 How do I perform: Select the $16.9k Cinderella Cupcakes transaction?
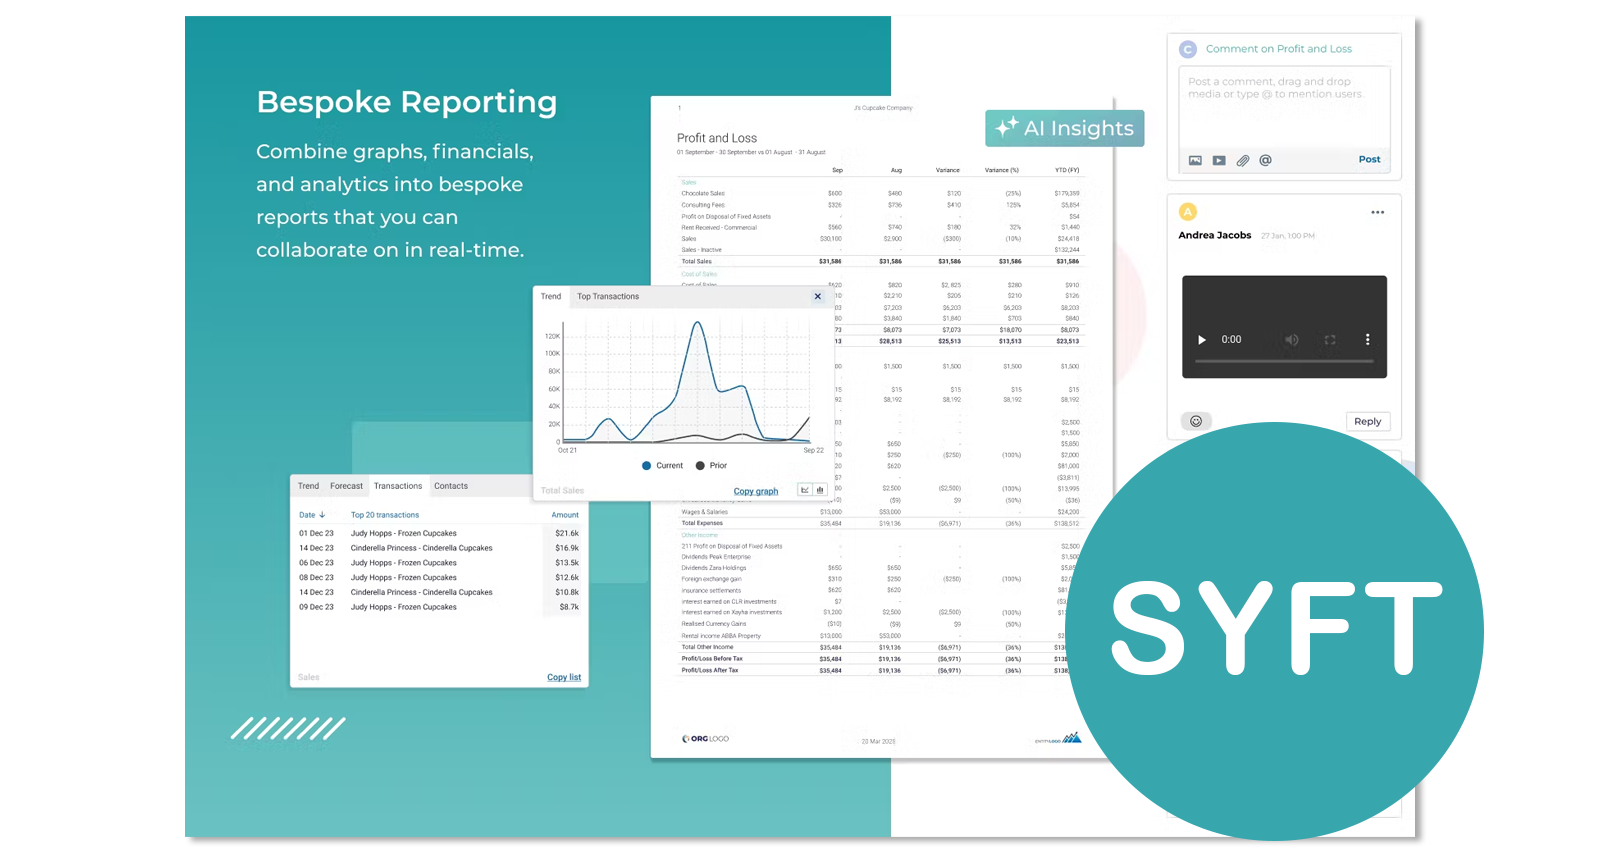pos(439,548)
